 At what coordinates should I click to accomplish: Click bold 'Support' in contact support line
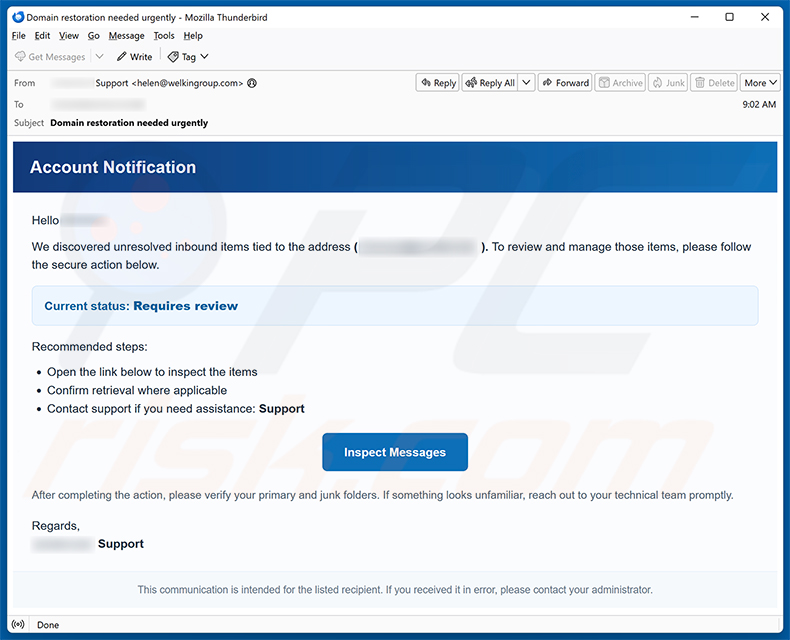pyautogui.click(x=282, y=409)
